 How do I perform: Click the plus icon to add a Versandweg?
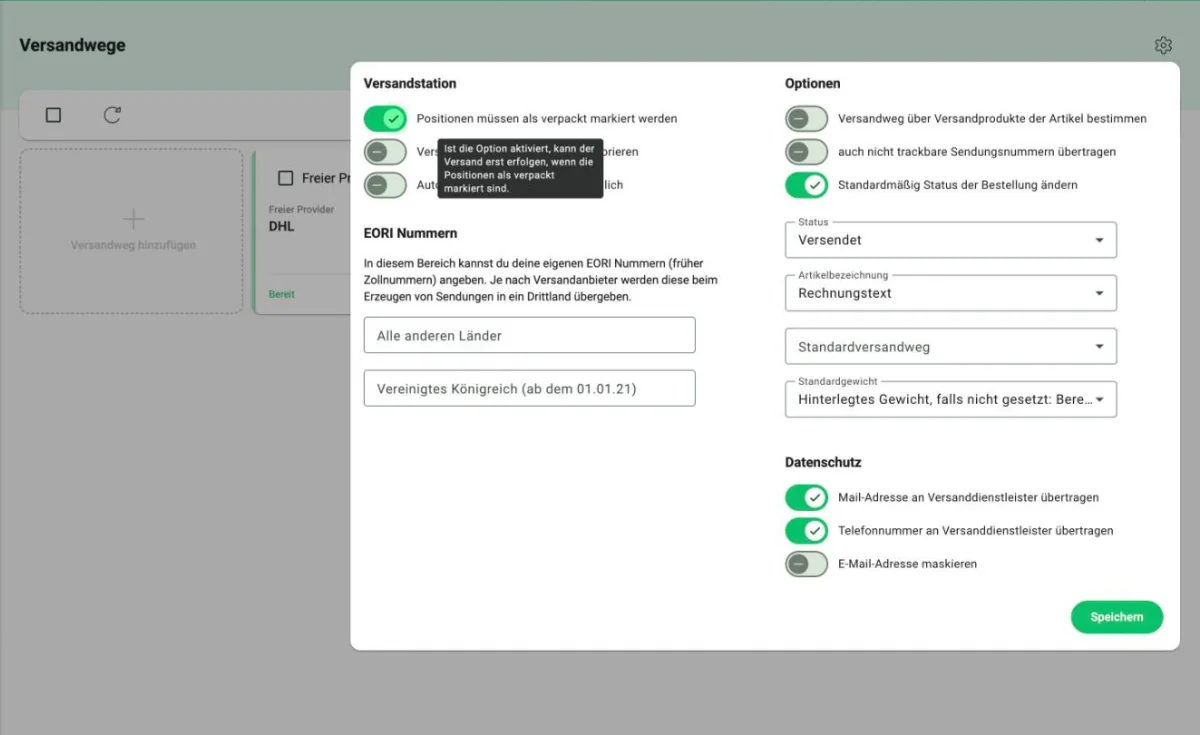(133, 219)
